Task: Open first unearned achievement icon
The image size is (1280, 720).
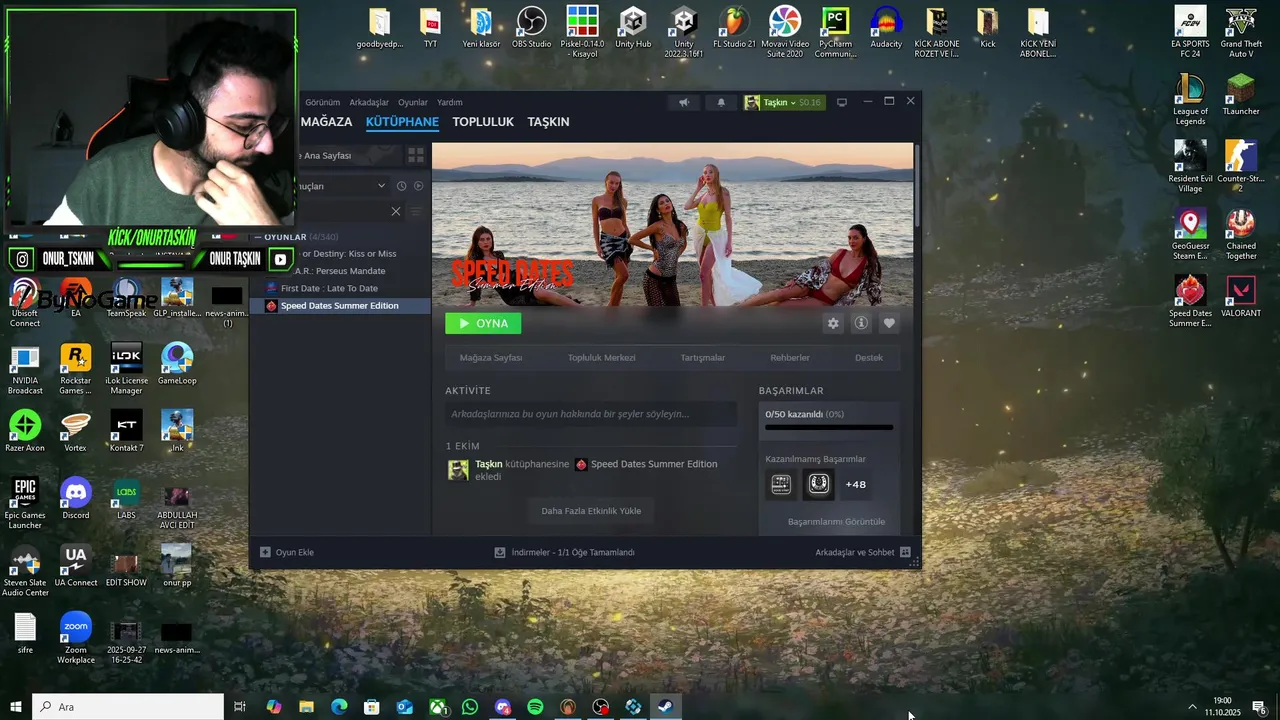Action: tap(781, 484)
